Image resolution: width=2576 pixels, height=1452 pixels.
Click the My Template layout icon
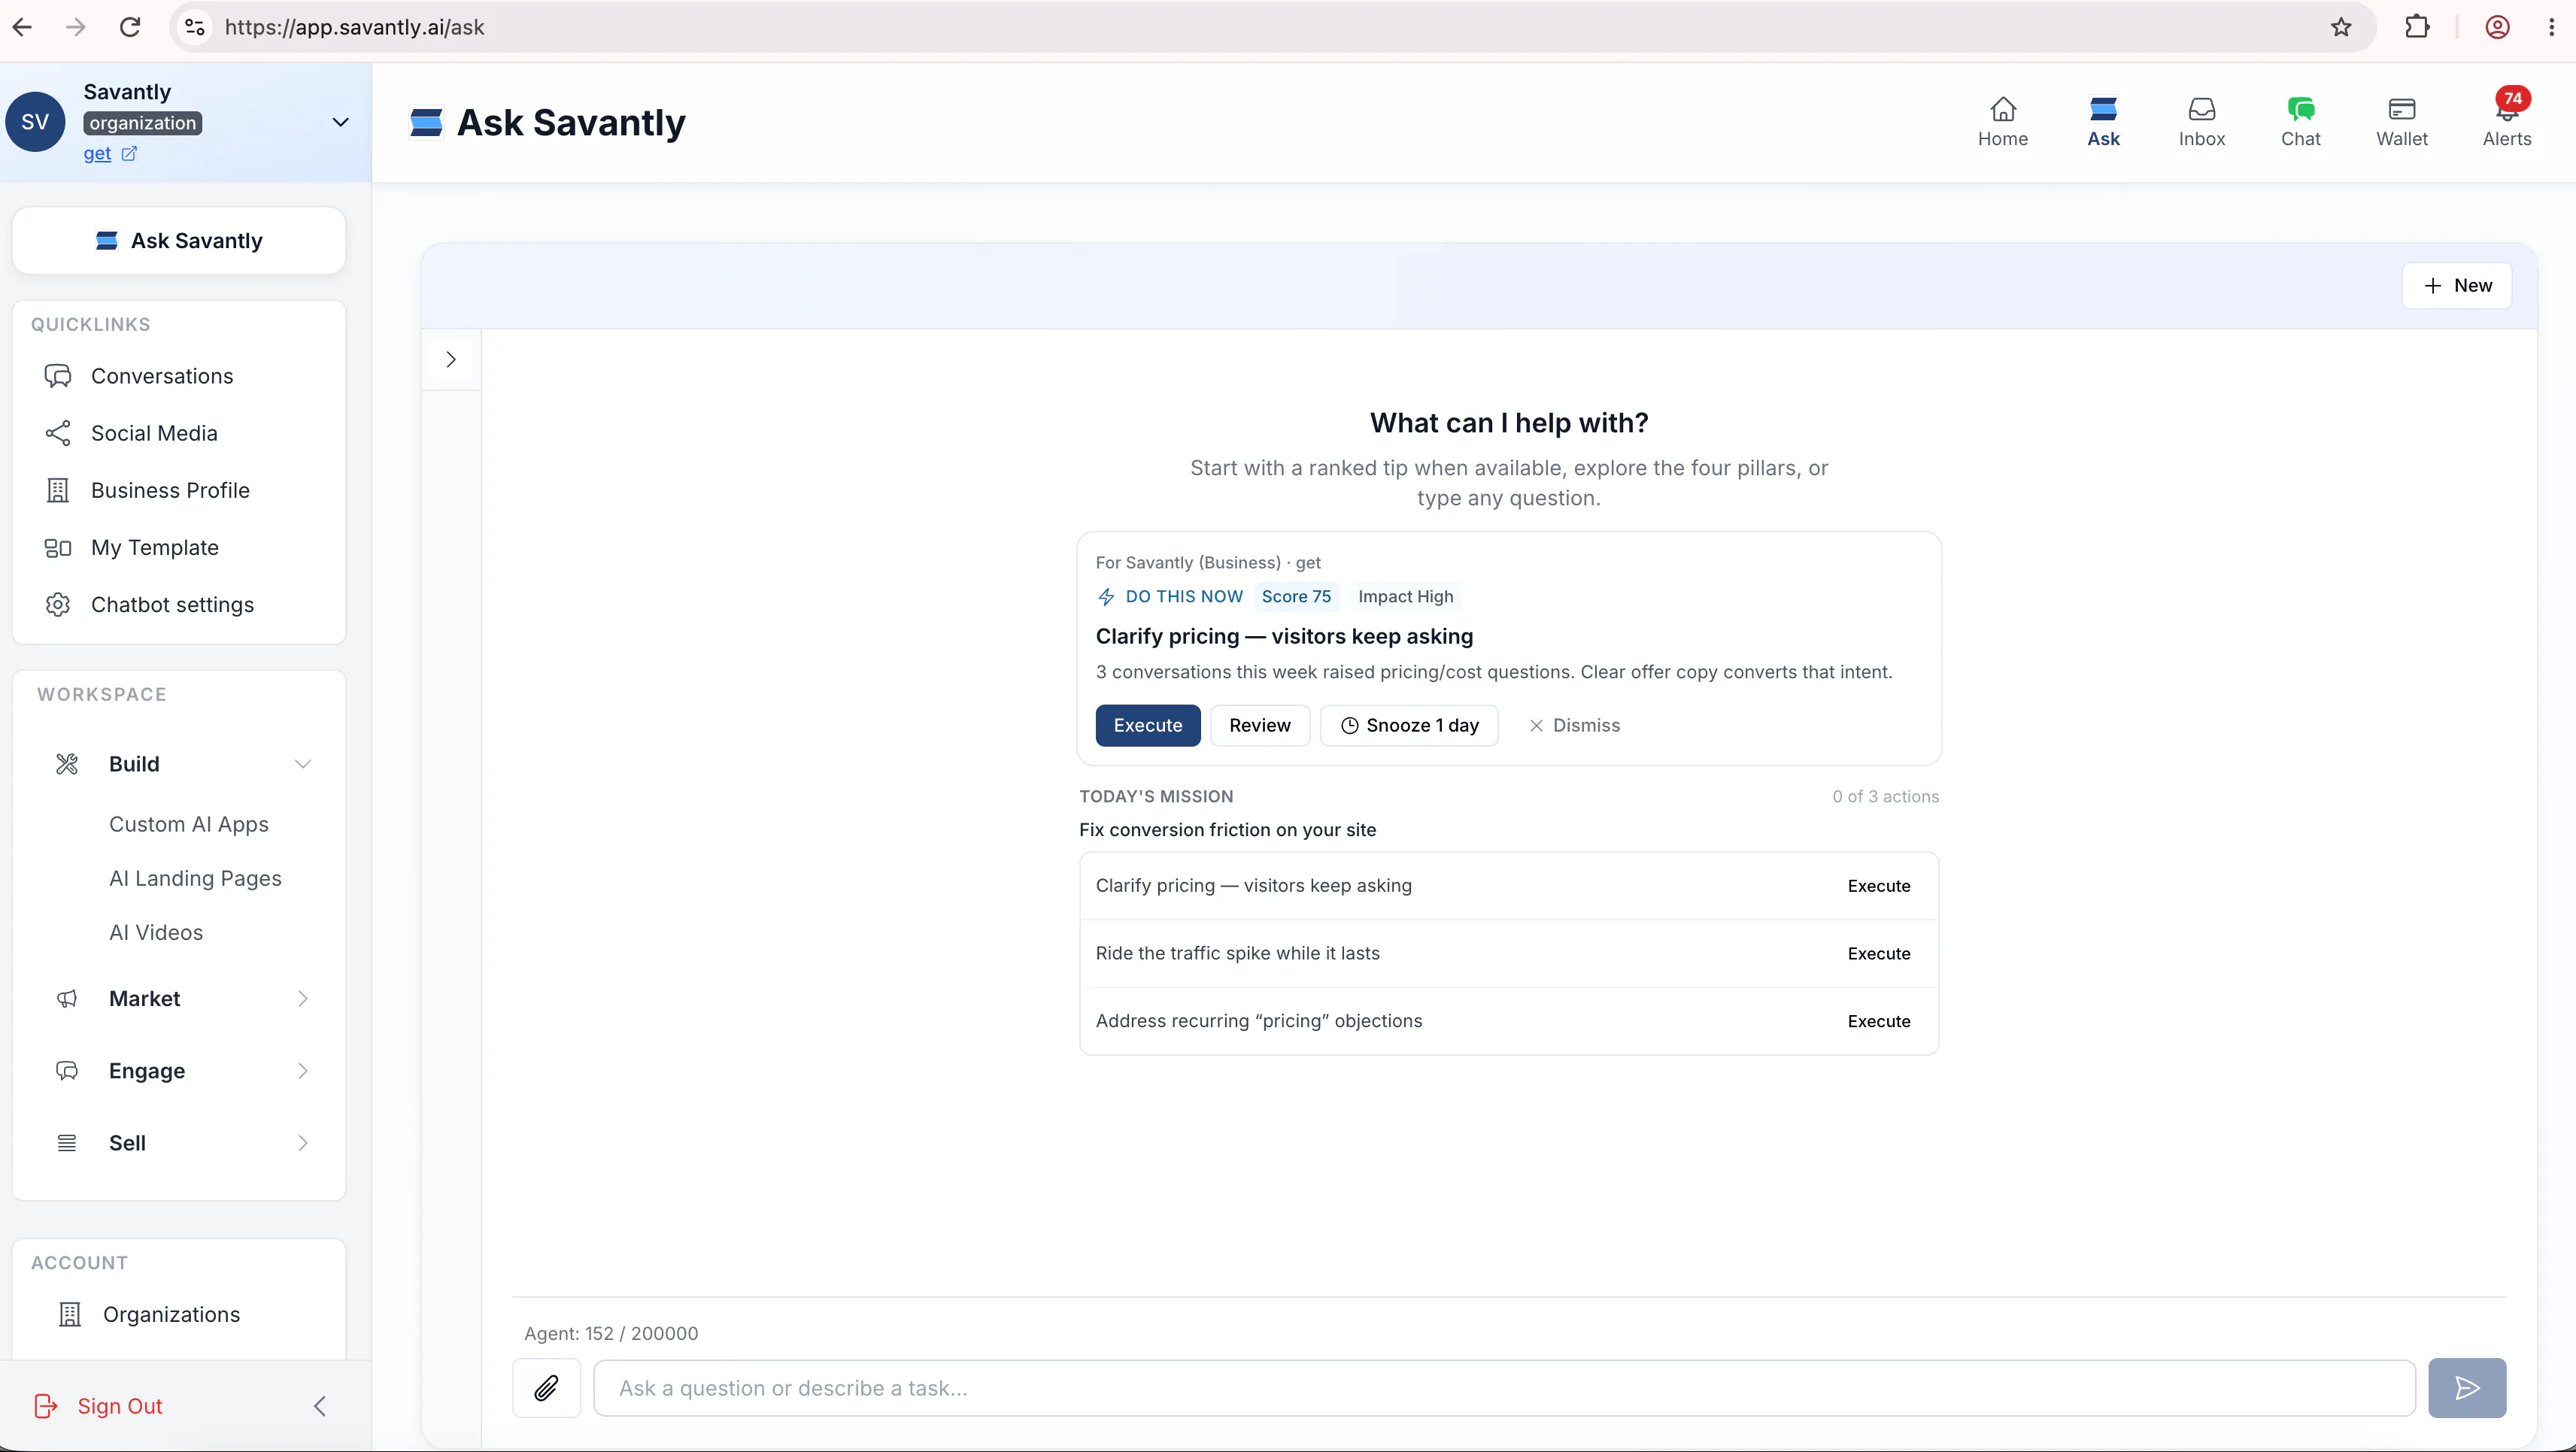(58, 548)
